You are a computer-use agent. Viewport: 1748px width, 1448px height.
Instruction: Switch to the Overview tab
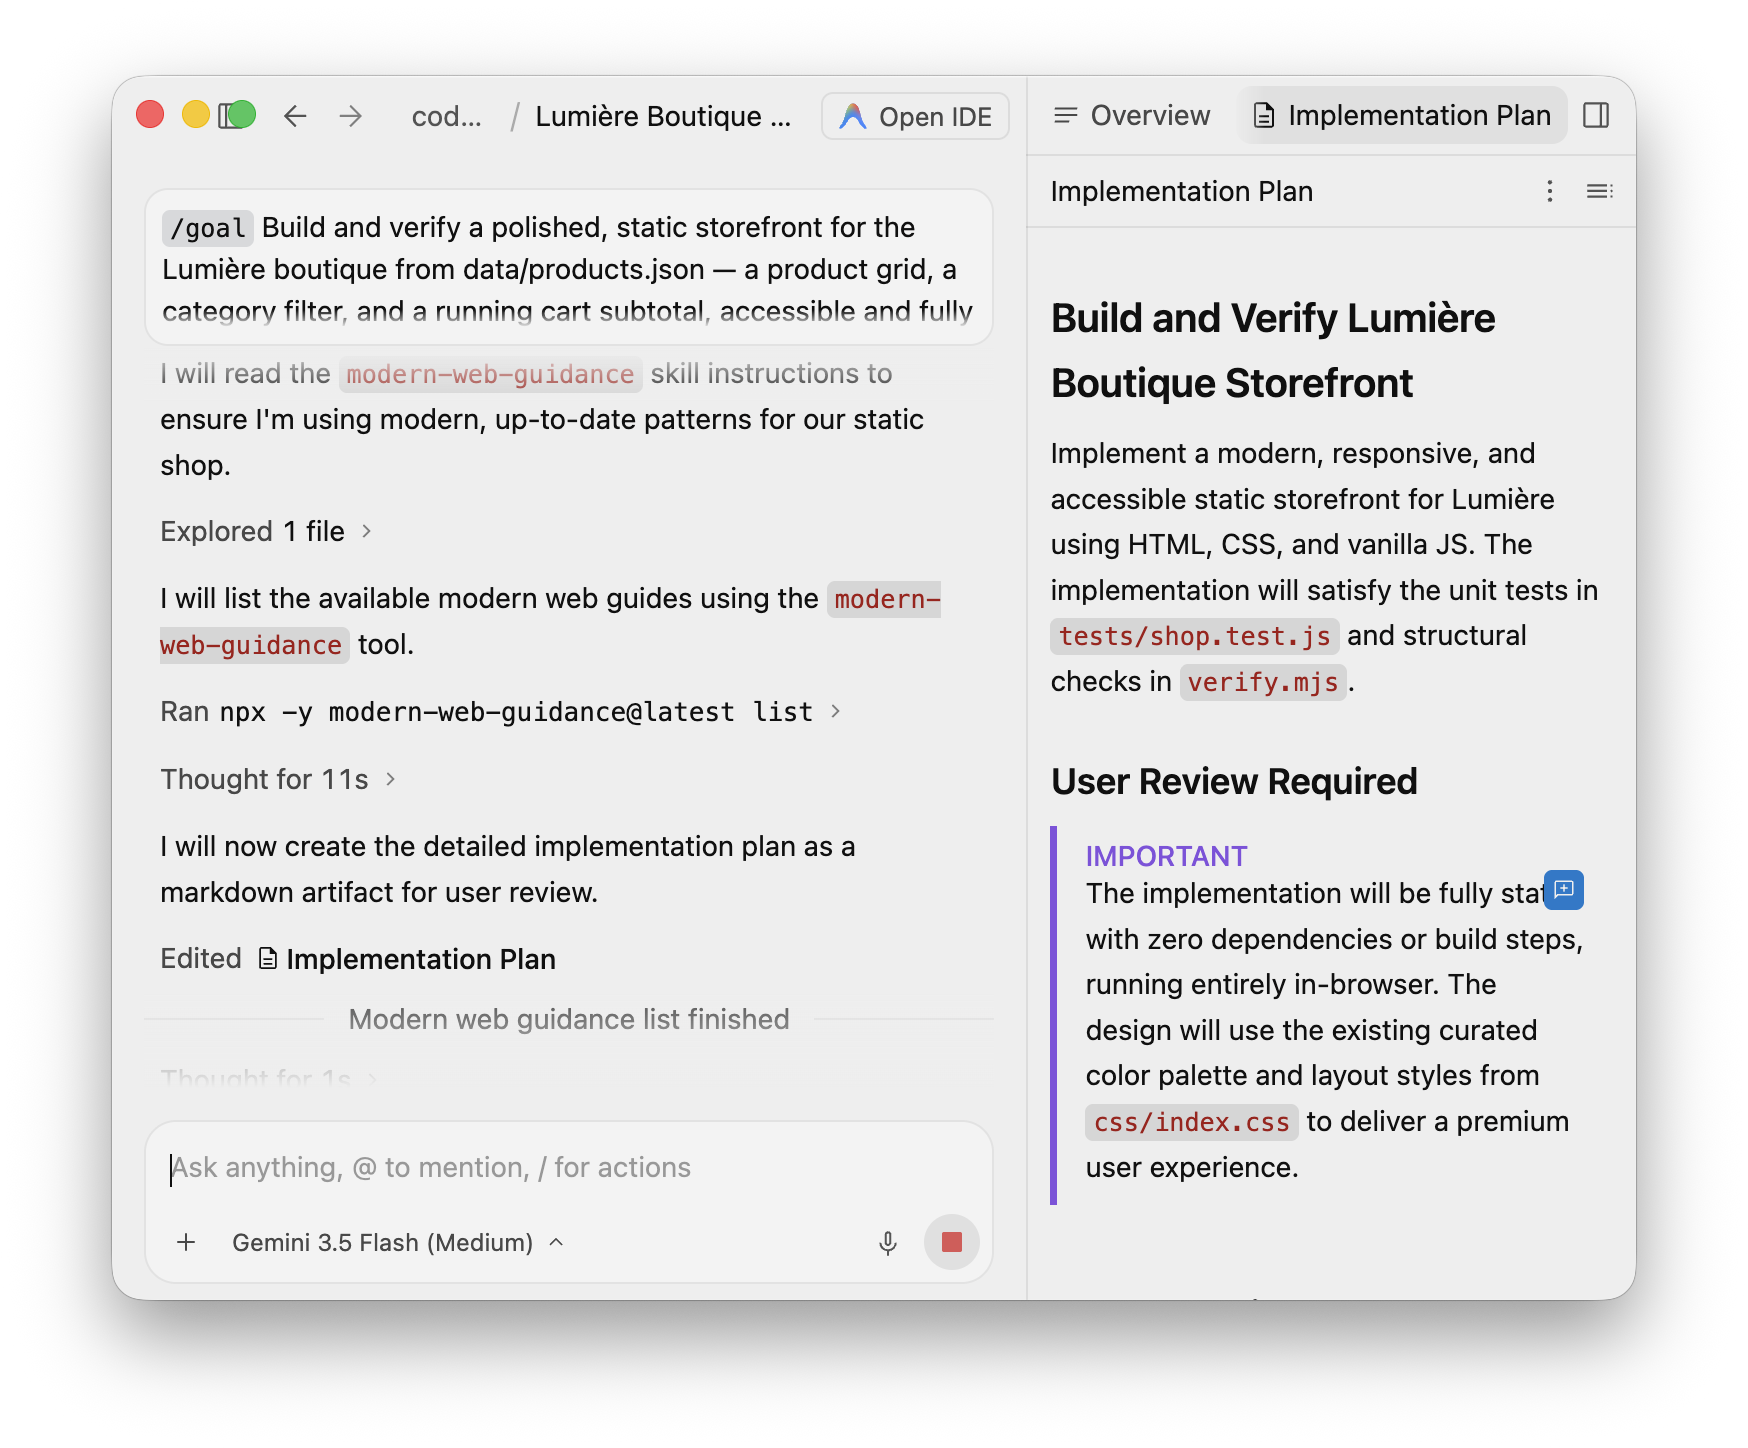coord(1132,116)
